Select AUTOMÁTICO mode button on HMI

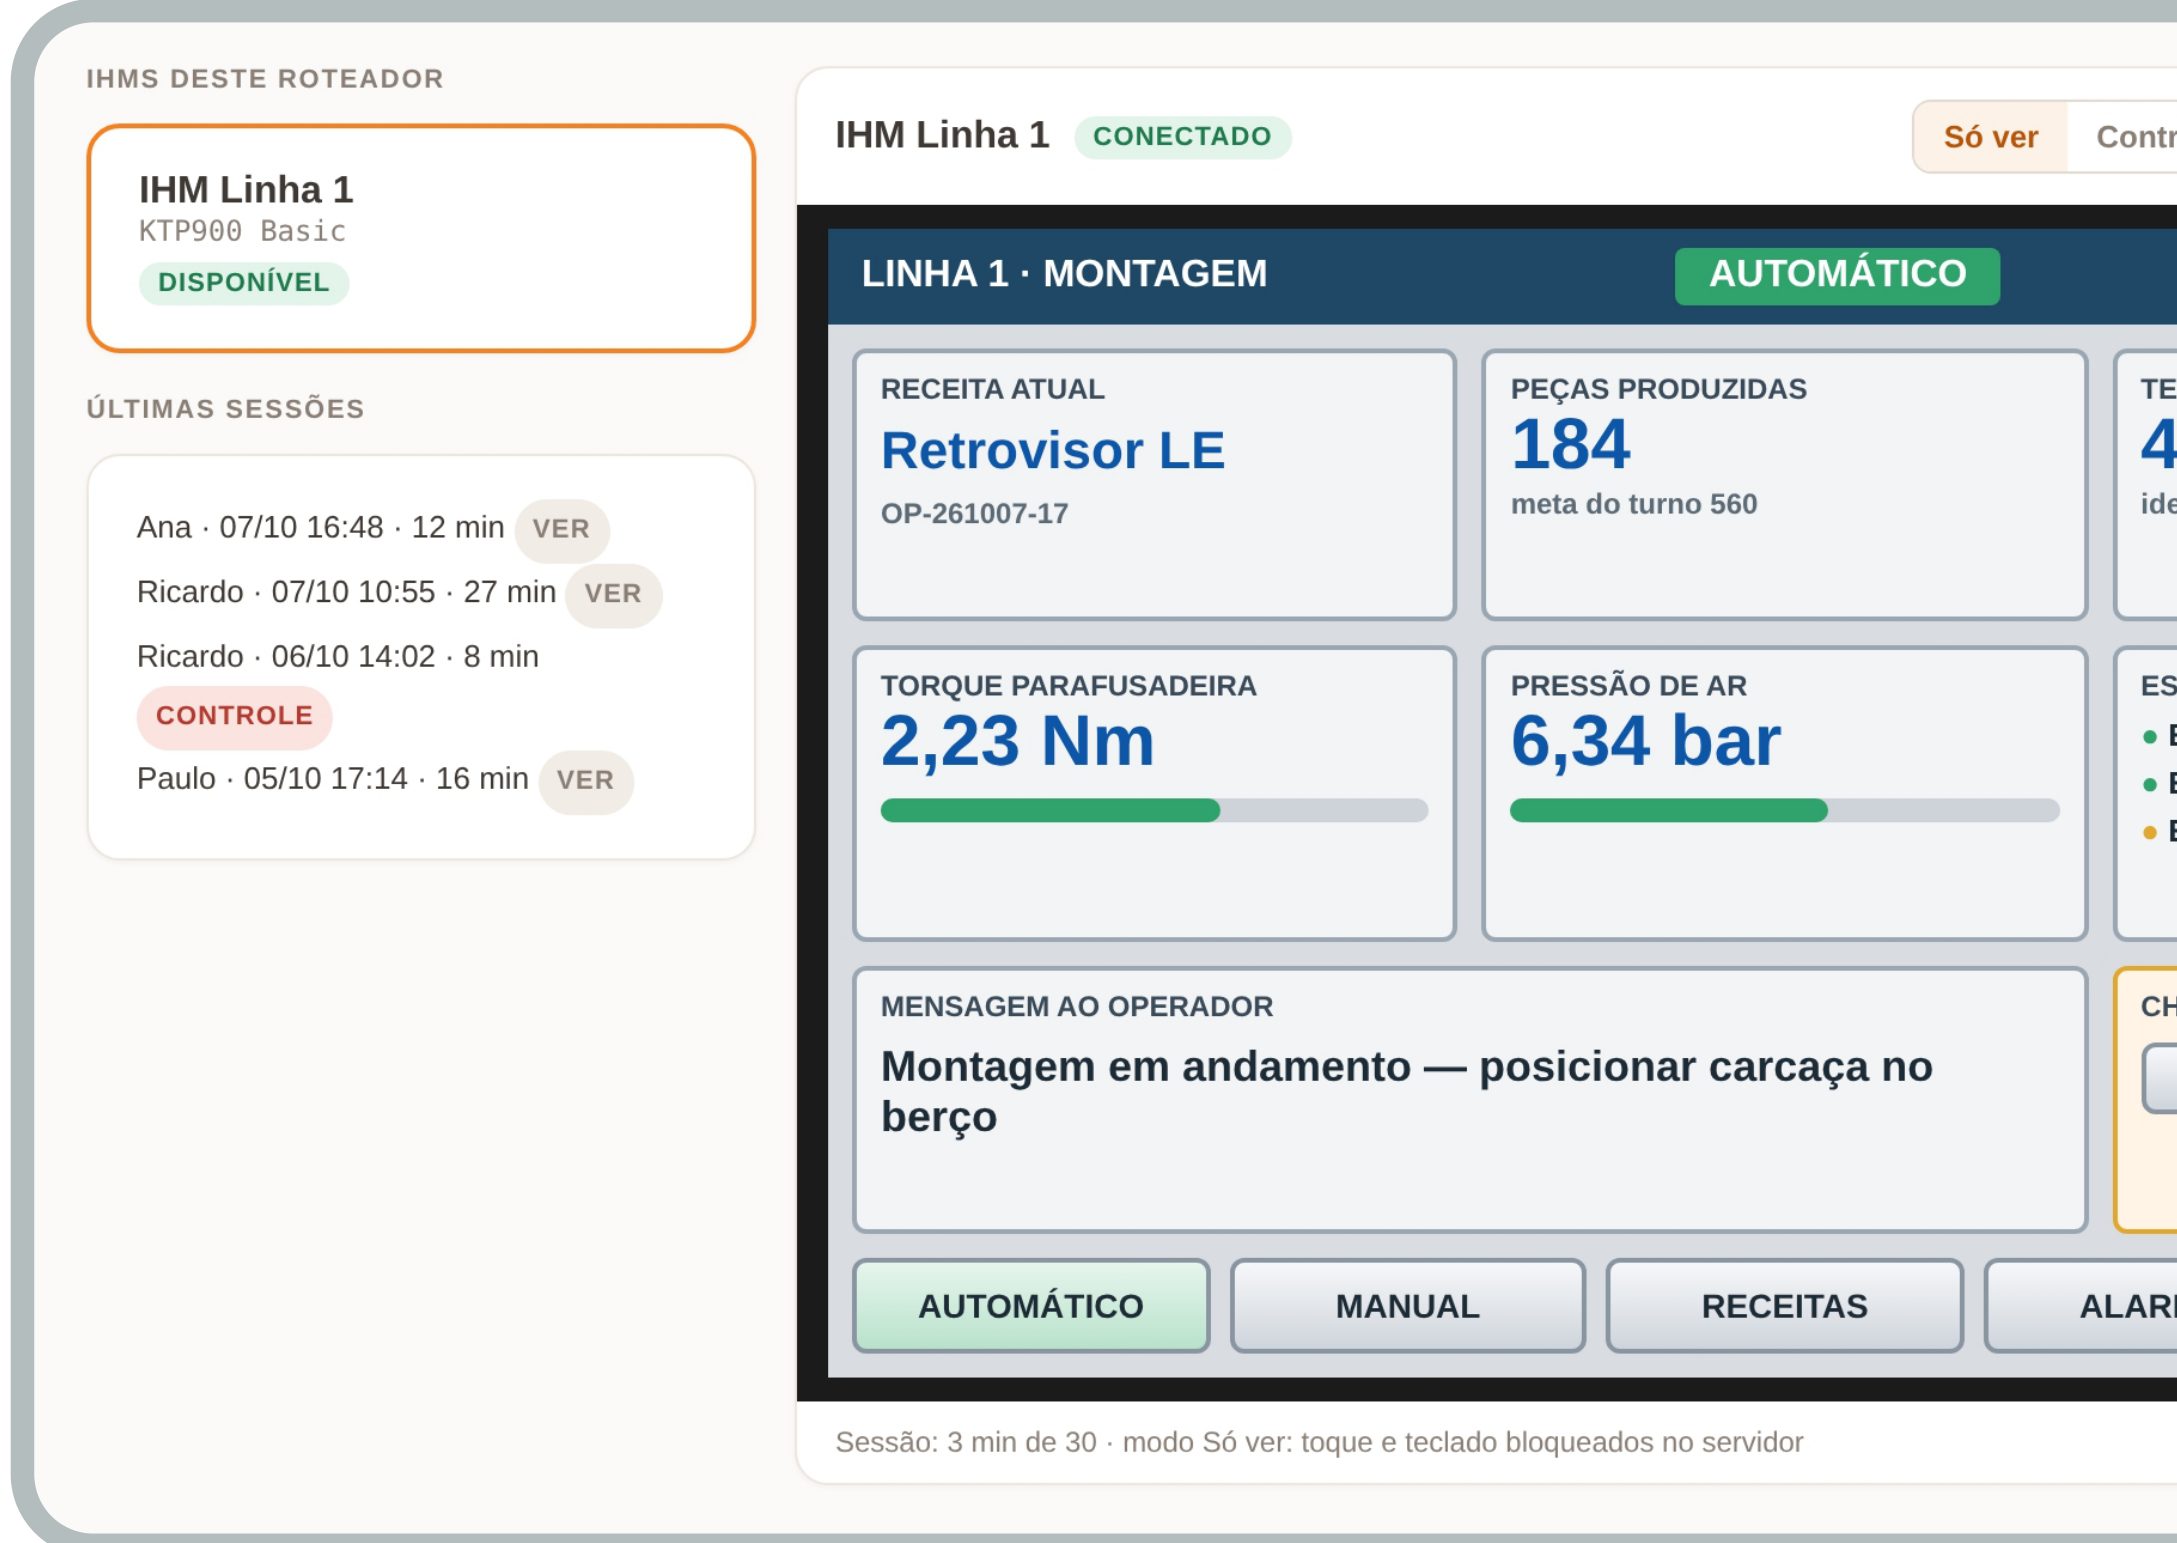tap(1031, 1306)
